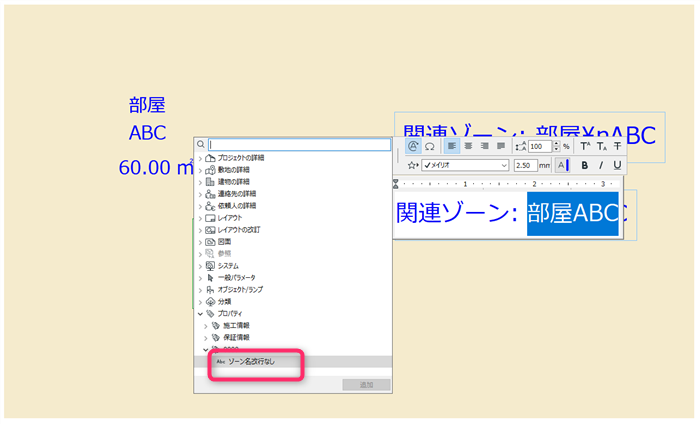This screenshot has width=700, height=424.
Task: Expand the 保証情報 property group
Action: (x=206, y=338)
